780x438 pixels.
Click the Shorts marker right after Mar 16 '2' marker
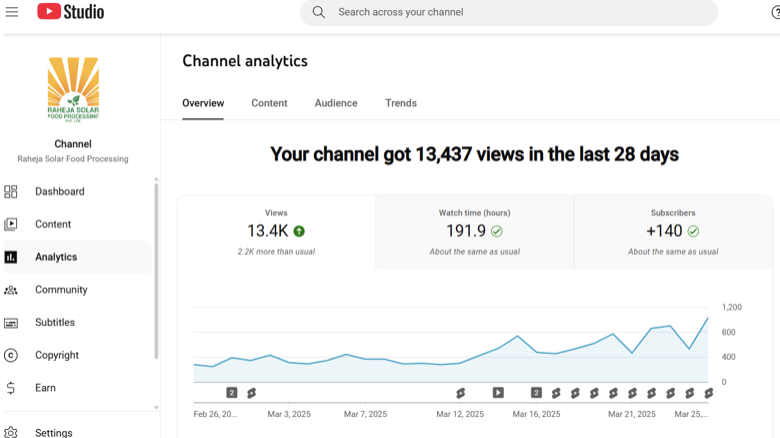556,393
